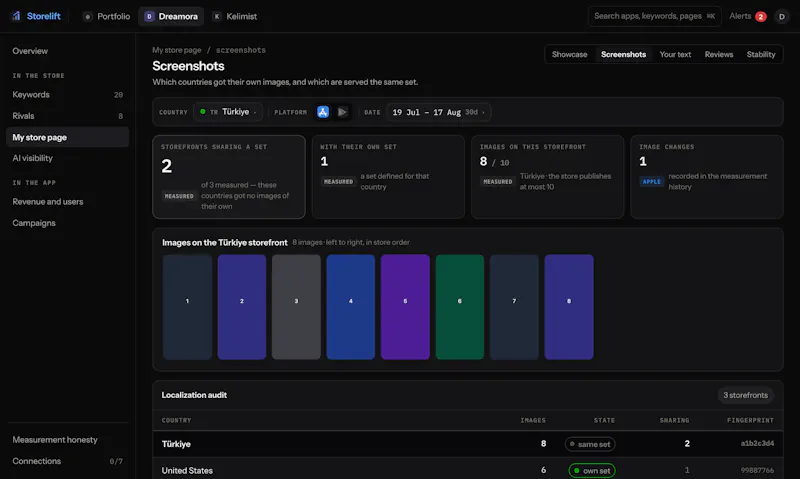Click the Images on this storefront card

pyautogui.click(x=547, y=177)
